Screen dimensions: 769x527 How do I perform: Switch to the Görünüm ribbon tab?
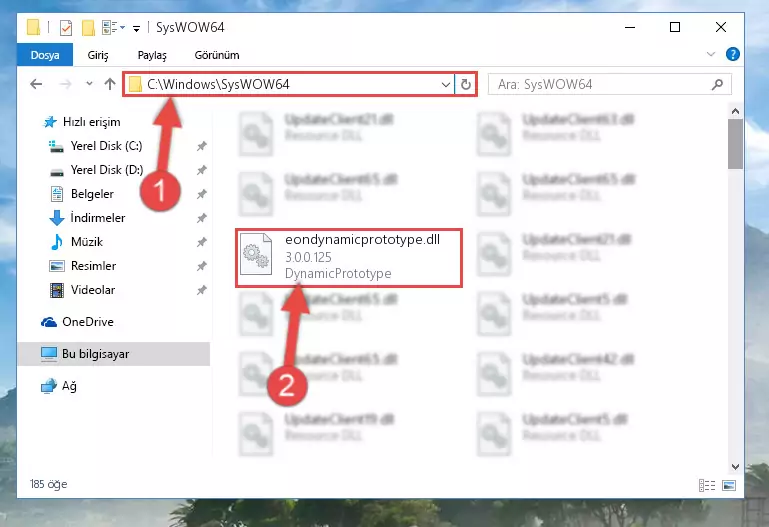217,55
